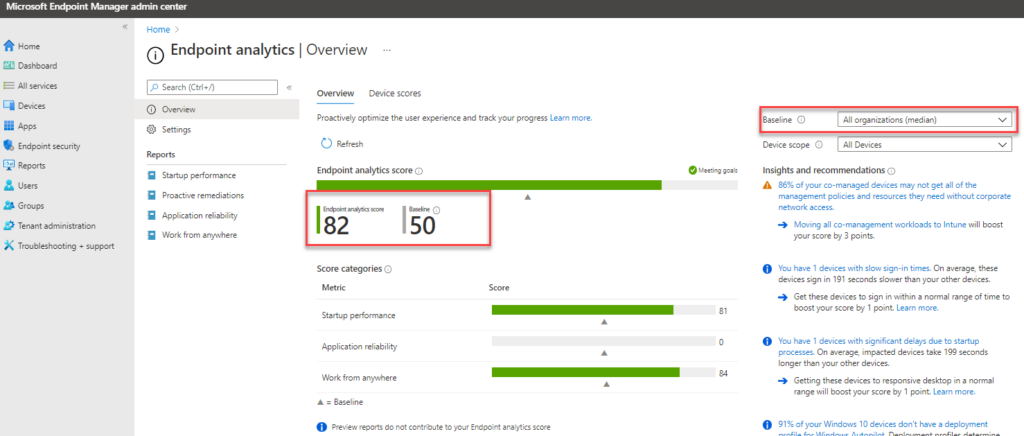1024x436 pixels.
Task: Select the Overview tab
Action: [335, 93]
